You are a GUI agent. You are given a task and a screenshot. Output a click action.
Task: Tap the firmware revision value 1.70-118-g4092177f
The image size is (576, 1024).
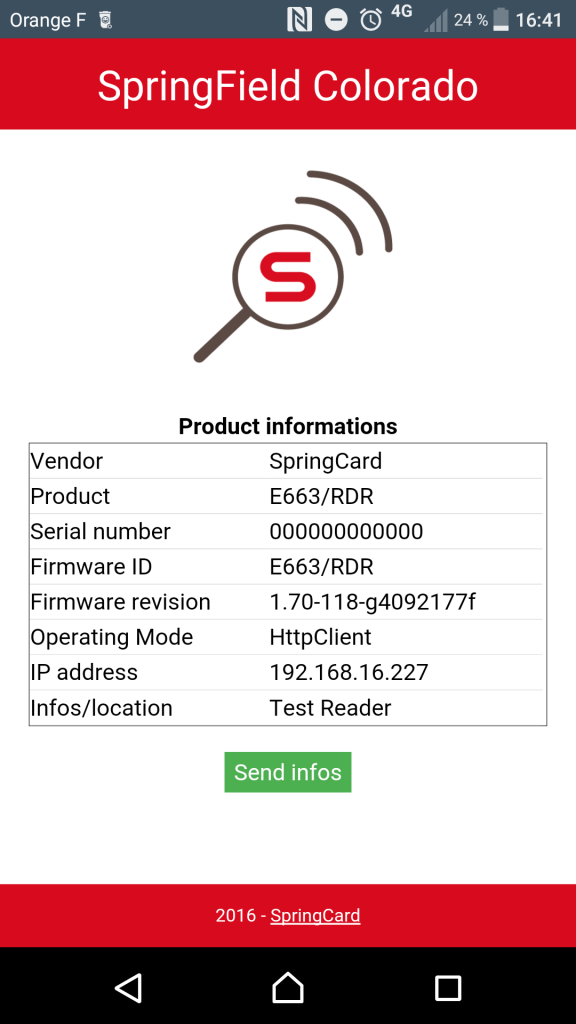pyautogui.click(x=372, y=602)
